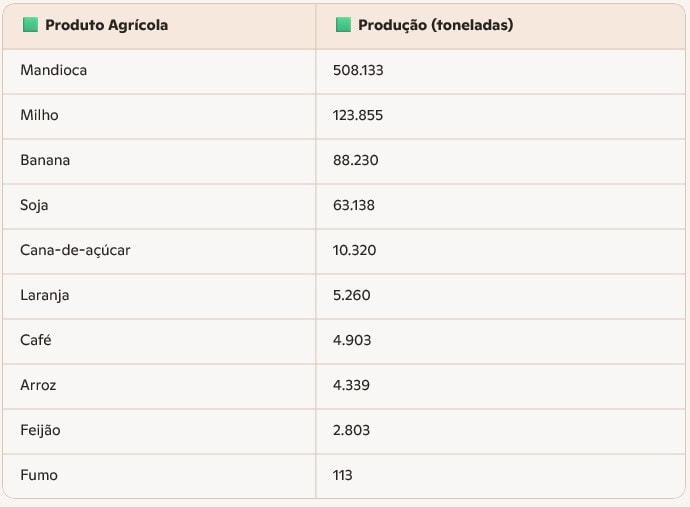Select the Mandioca cell

(54, 70)
